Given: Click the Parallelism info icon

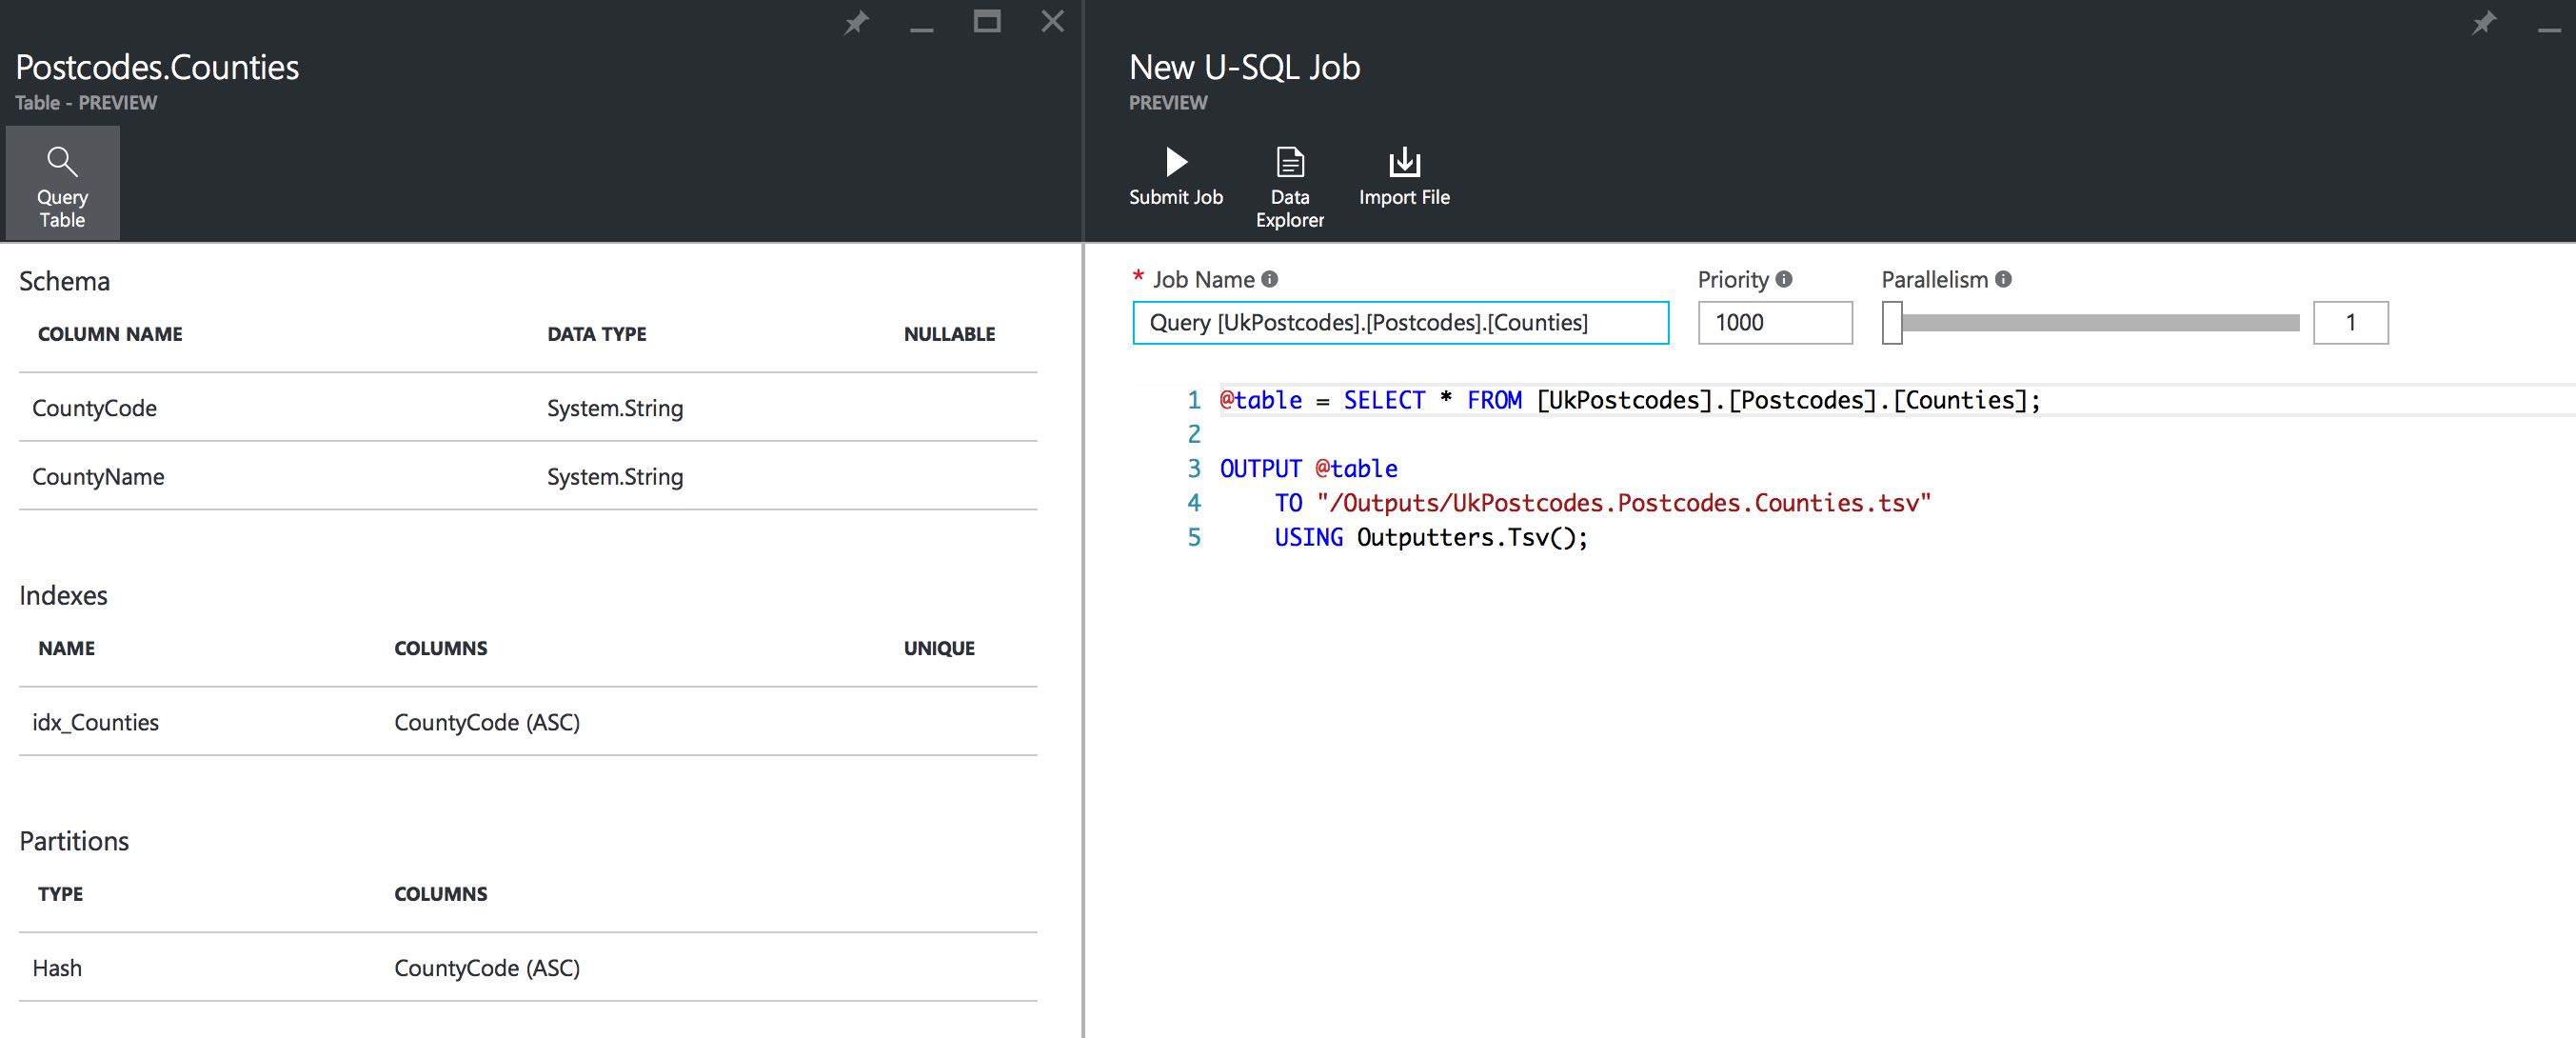Looking at the screenshot, I should 2003,280.
